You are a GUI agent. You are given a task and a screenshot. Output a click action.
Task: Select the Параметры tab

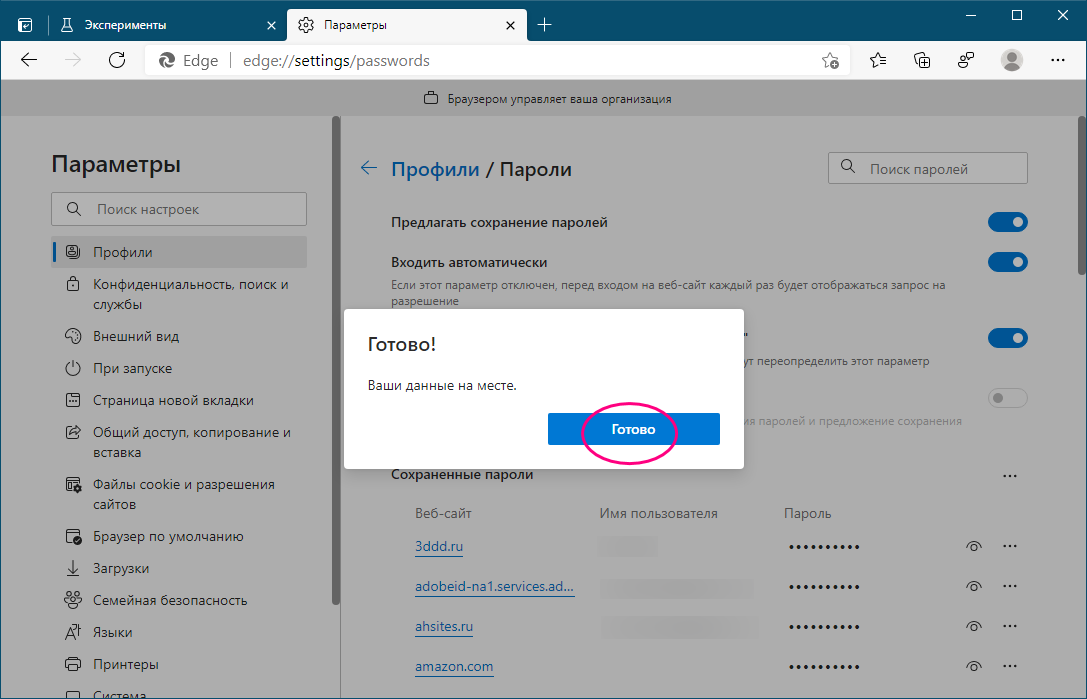[x=406, y=25]
